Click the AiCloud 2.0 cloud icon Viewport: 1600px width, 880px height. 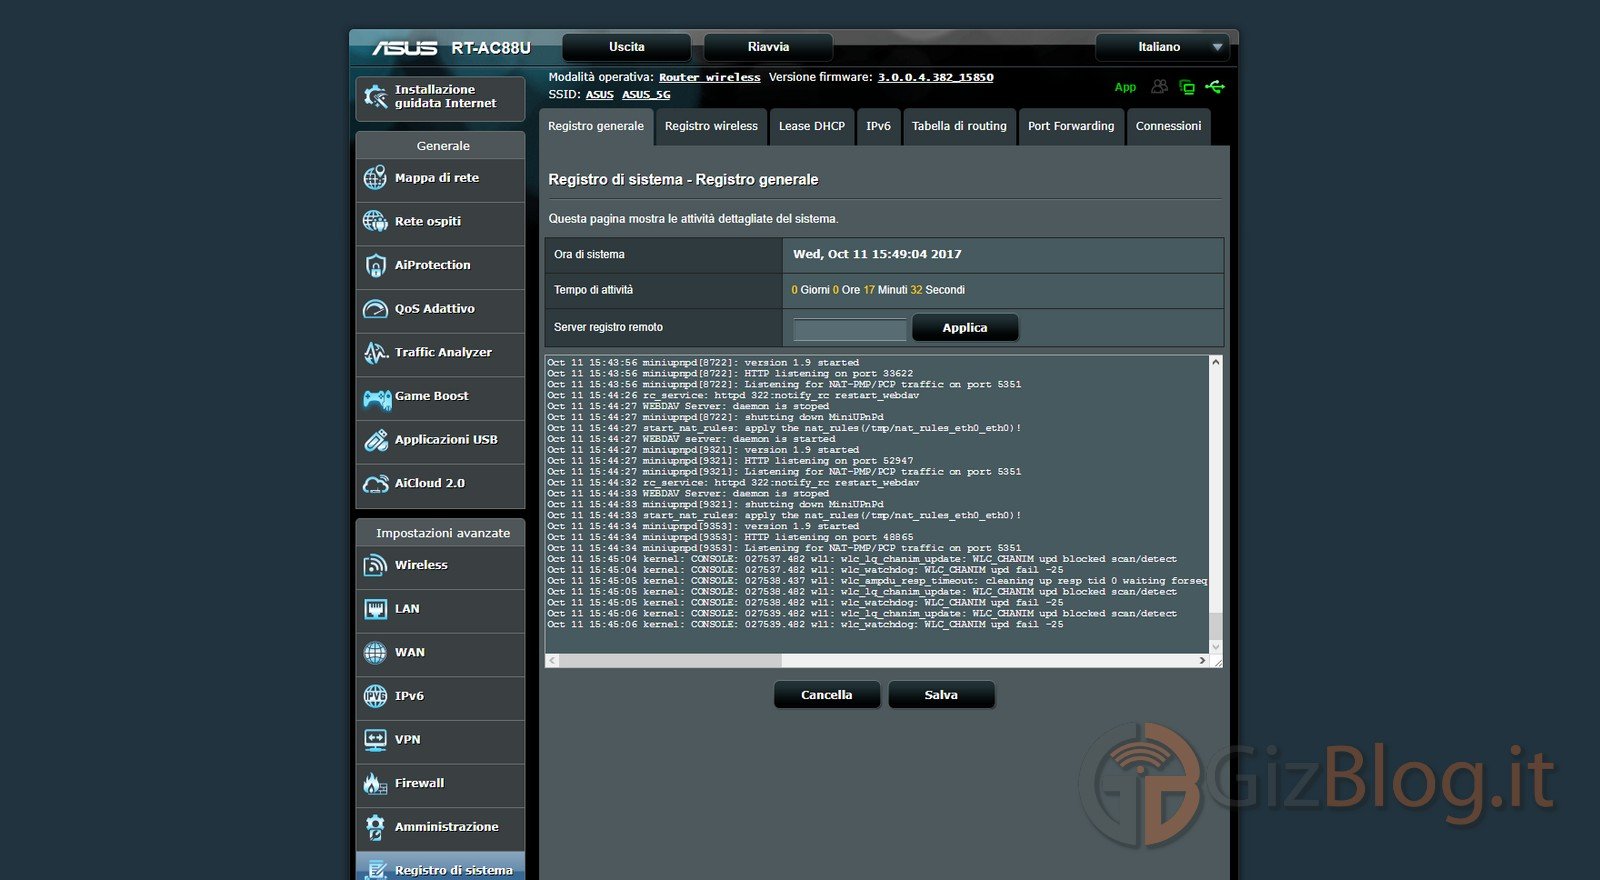point(375,484)
